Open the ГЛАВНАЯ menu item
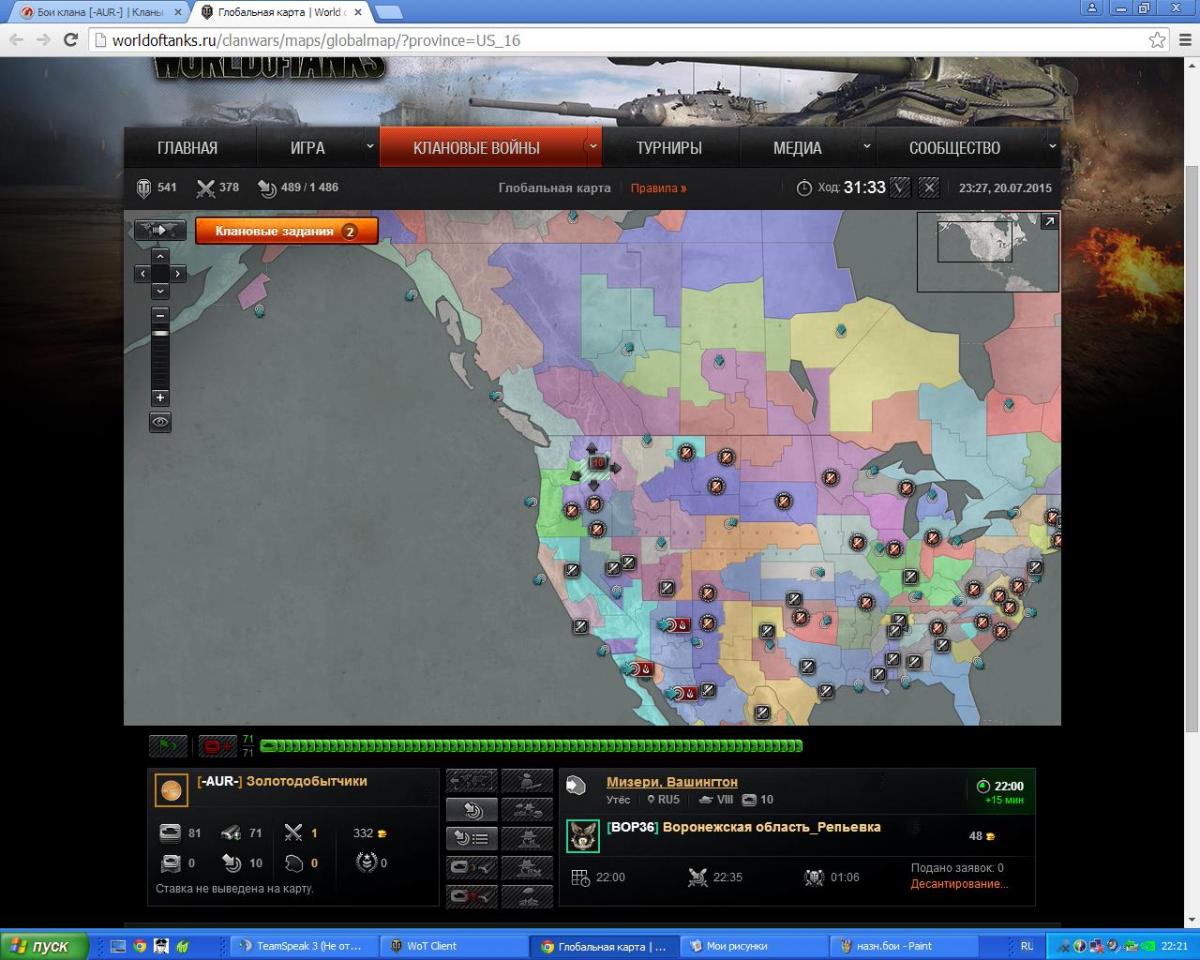Viewport: 1200px width, 960px height. click(187, 148)
